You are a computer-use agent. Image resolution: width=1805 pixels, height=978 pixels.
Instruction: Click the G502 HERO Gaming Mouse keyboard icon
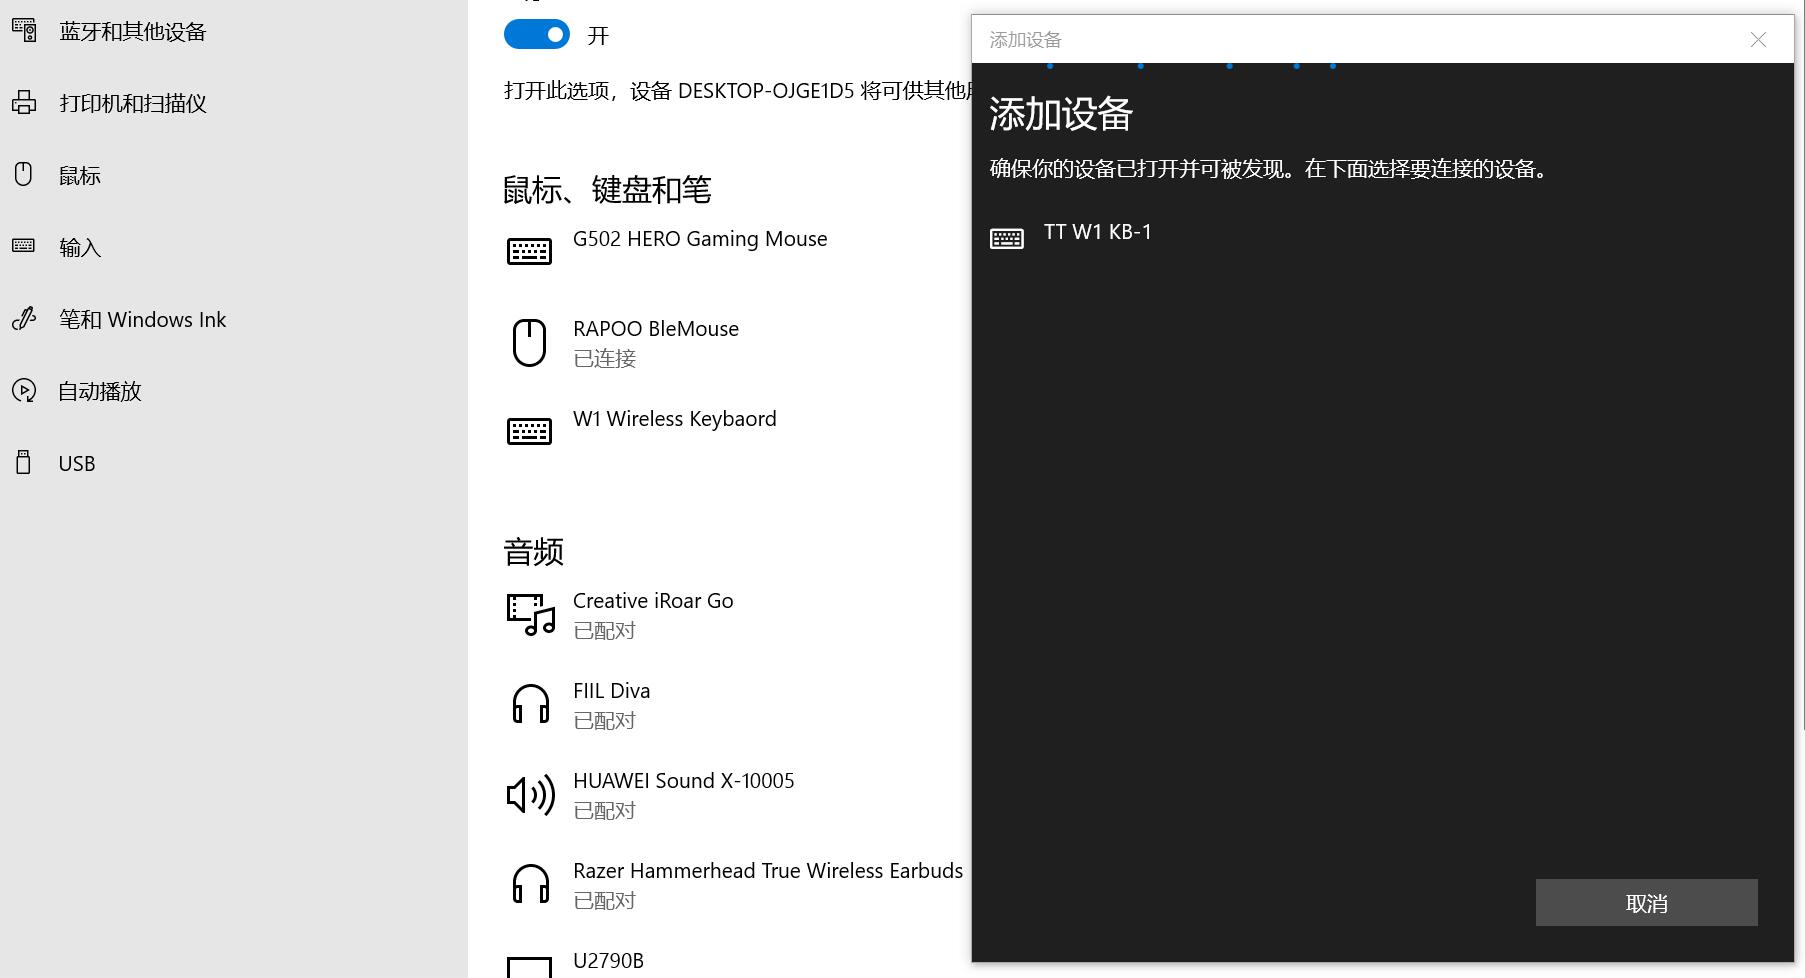(x=529, y=250)
